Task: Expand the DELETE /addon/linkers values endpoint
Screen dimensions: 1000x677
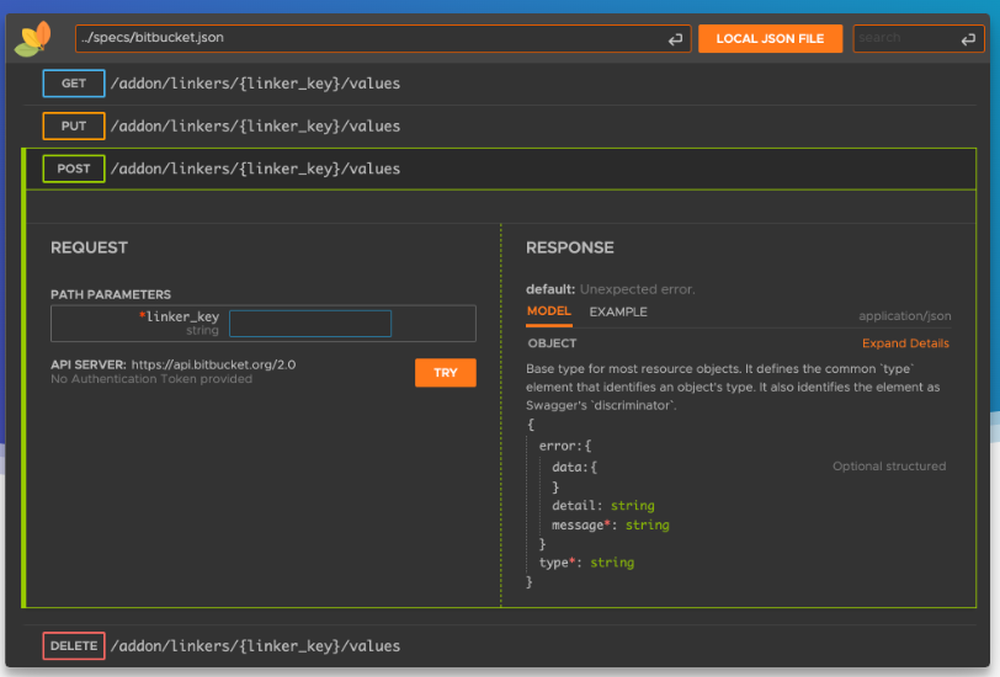Action: click(x=500, y=646)
